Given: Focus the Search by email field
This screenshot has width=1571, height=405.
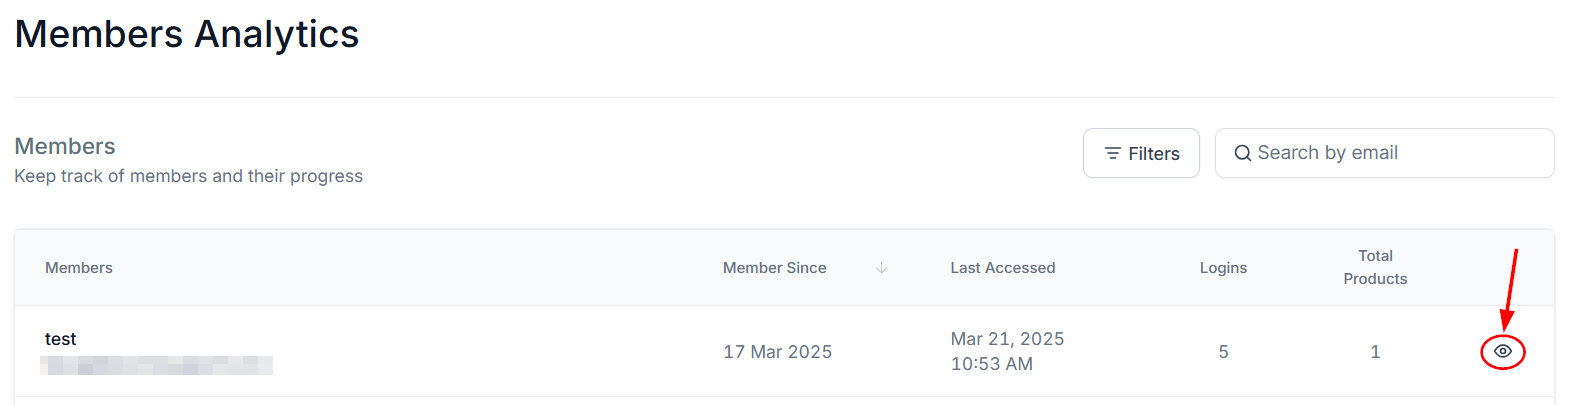Looking at the screenshot, I should 1384,153.
